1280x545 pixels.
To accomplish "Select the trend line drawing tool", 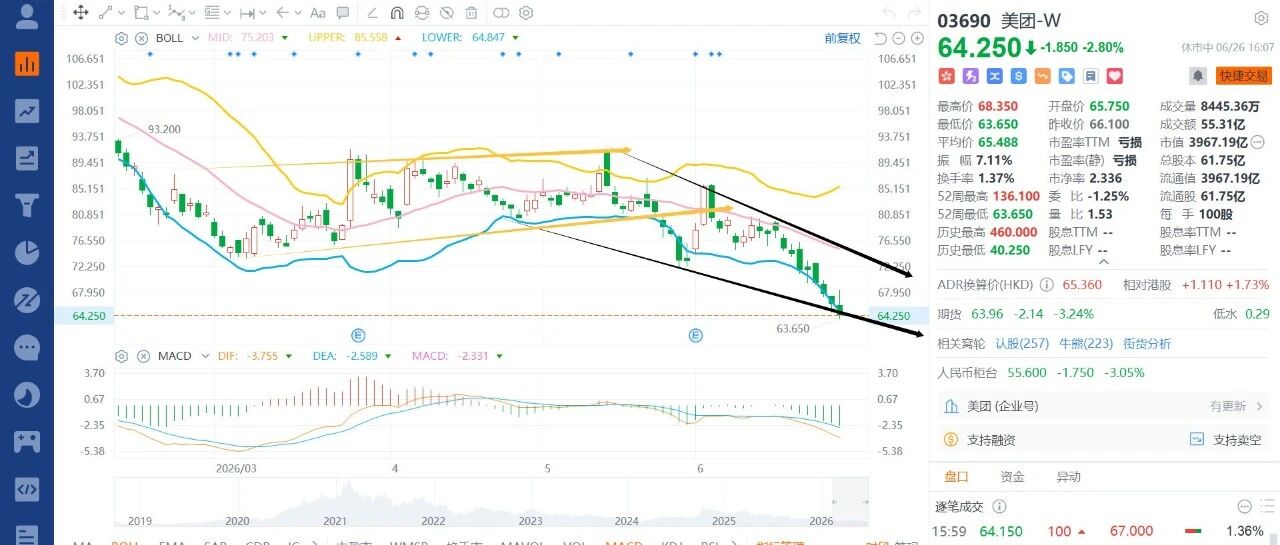I will tap(107, 13).
